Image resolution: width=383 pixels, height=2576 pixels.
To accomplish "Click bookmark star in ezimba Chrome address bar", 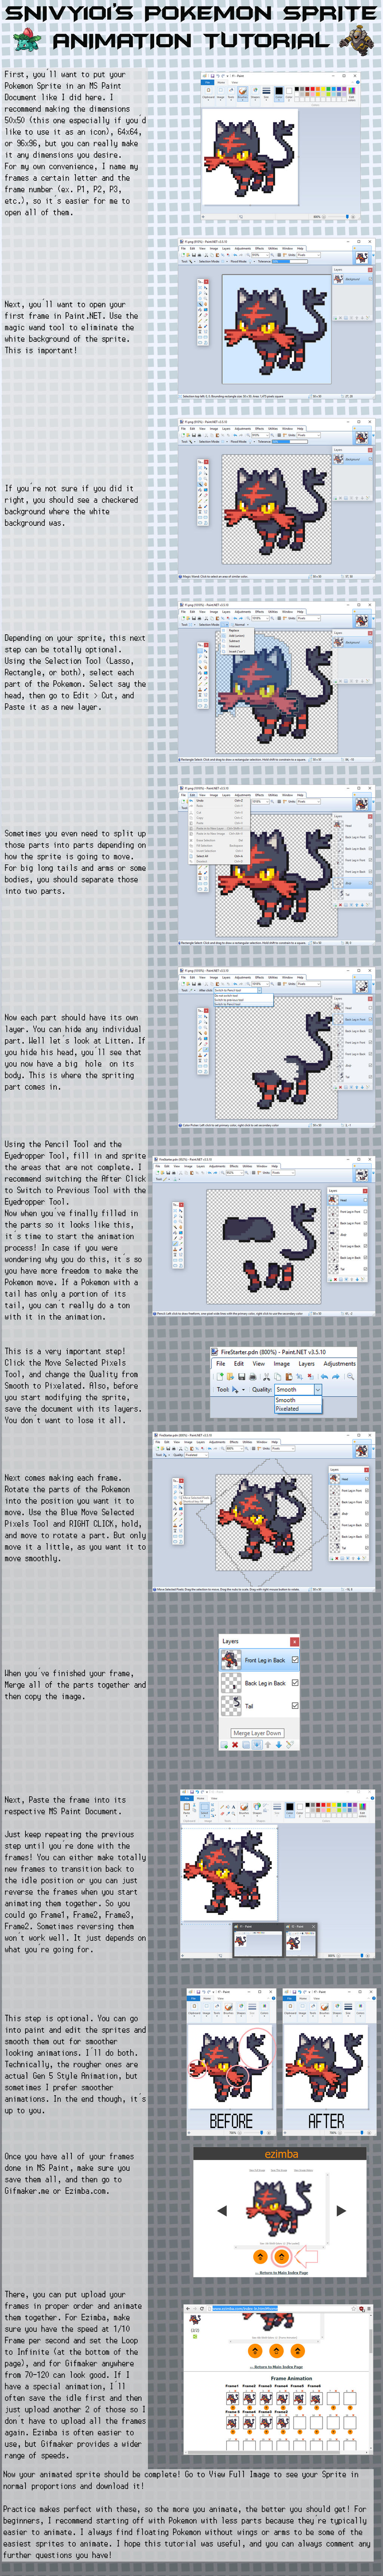I will (x=354, y=2309).
